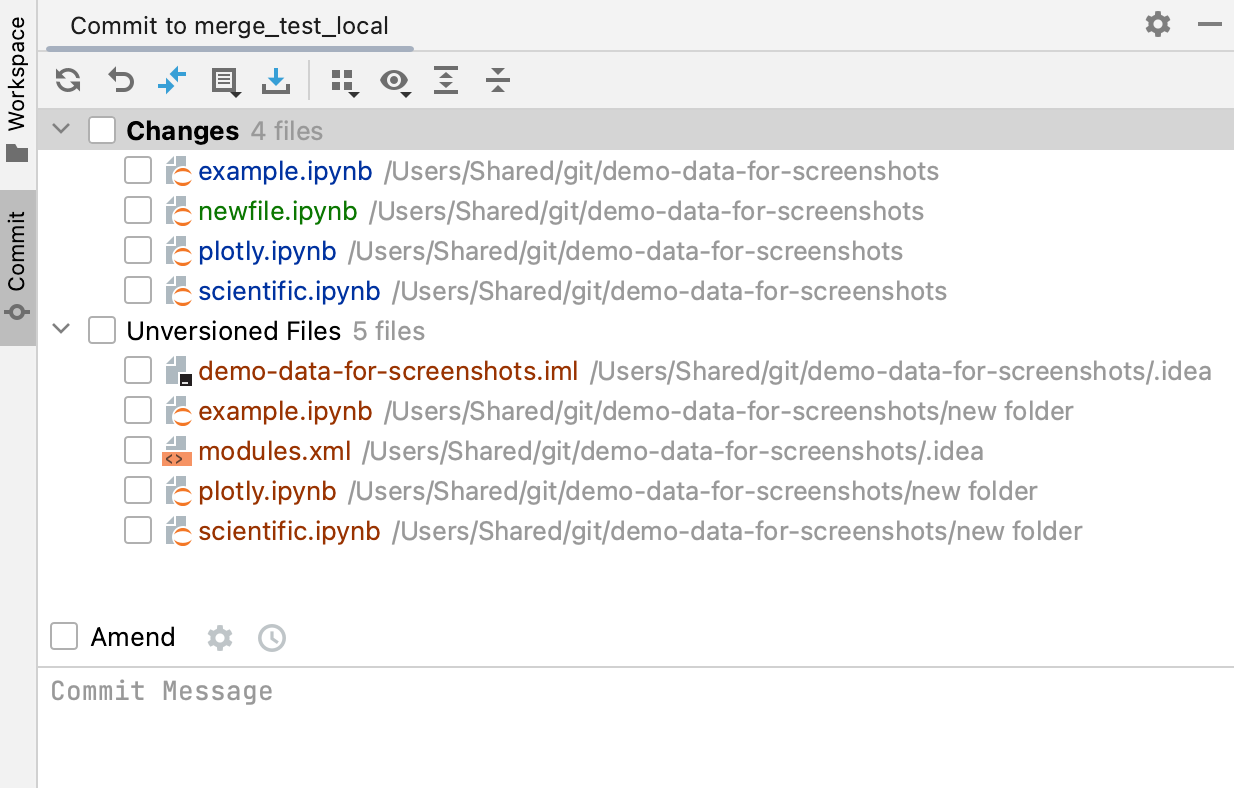The width and height of the screenshot is (1234, 788).
Task: Refresh the changes list
Action: 67,80
